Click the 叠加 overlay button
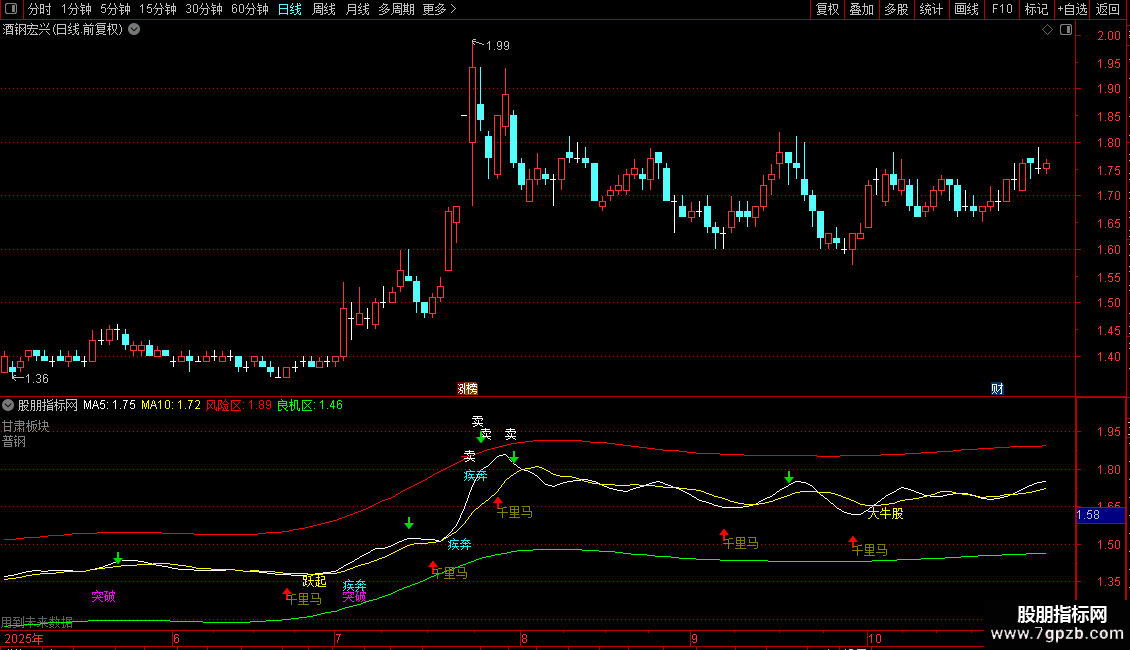 861,9
